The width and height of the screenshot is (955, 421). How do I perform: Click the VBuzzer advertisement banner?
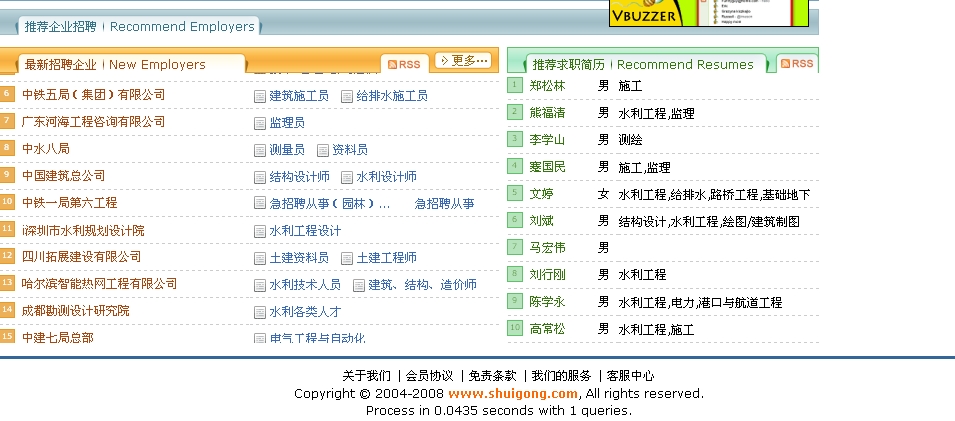709,13
